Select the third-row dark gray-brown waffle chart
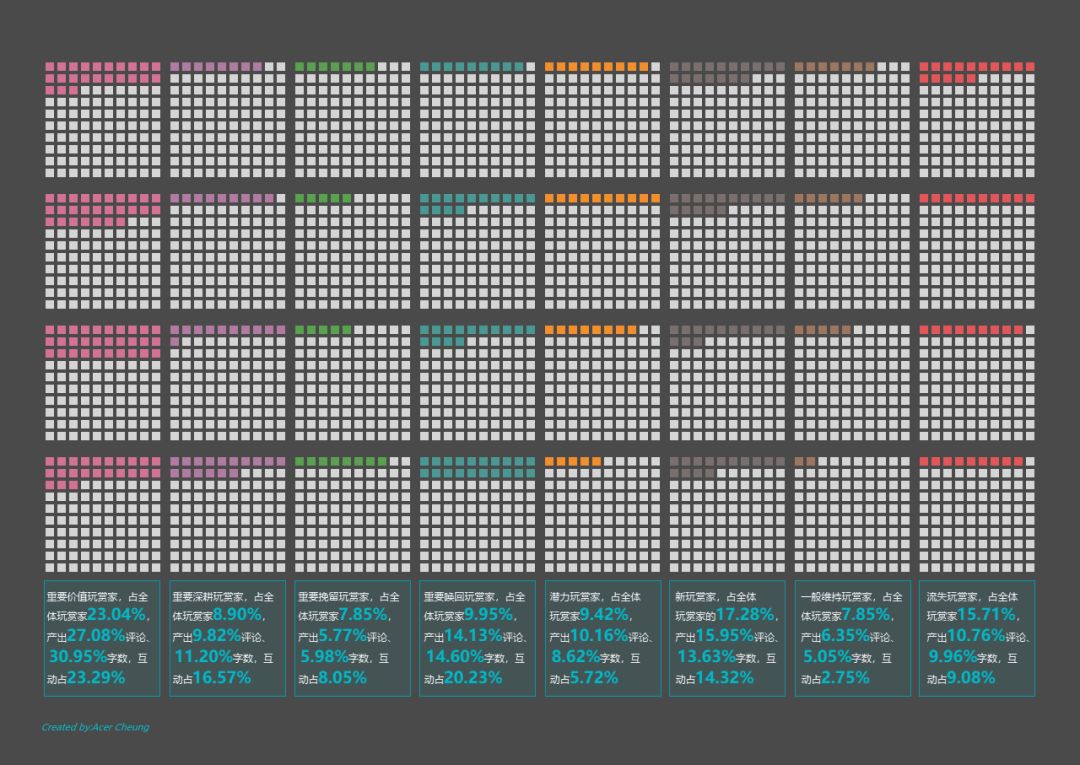The image size is (1080, 765). click(x=727, y=382)
